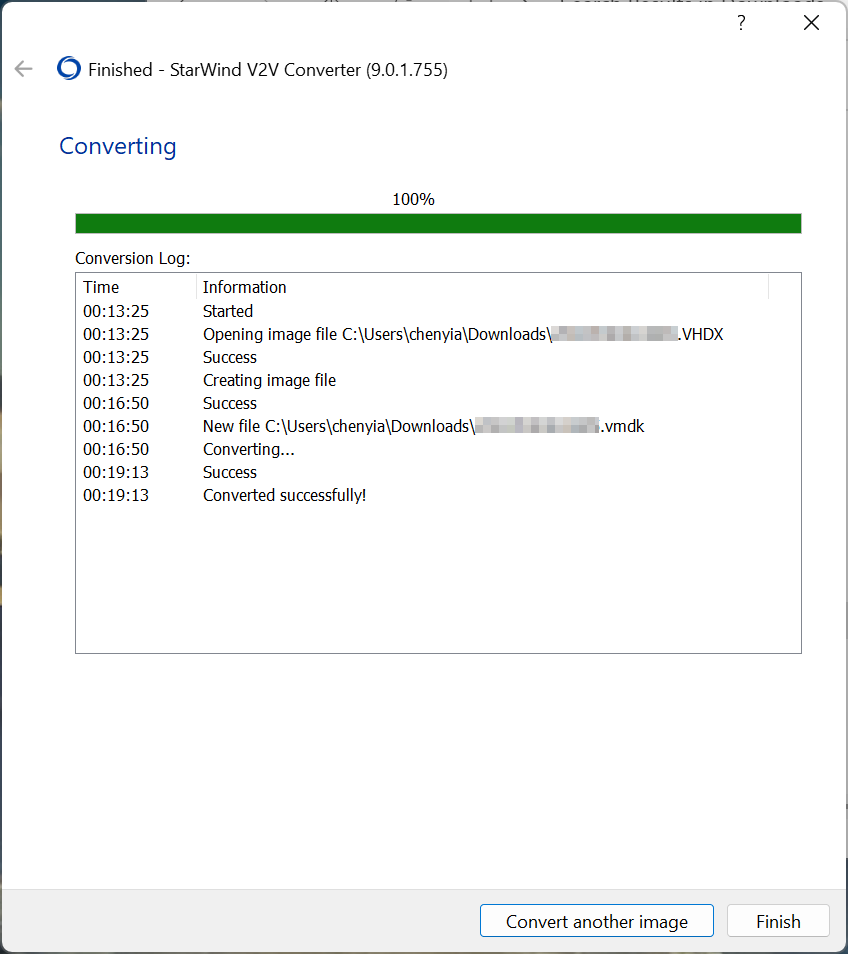Select 'Converted successfully!' log entry
The height and width of the screenshot is (954, 848).
coord(438,495)
